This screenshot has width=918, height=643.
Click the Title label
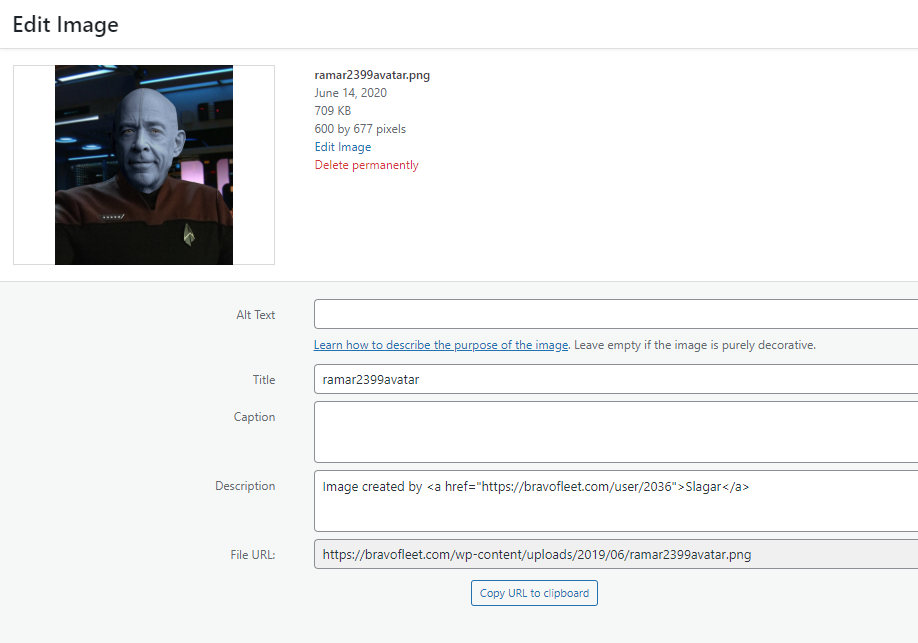264,379
